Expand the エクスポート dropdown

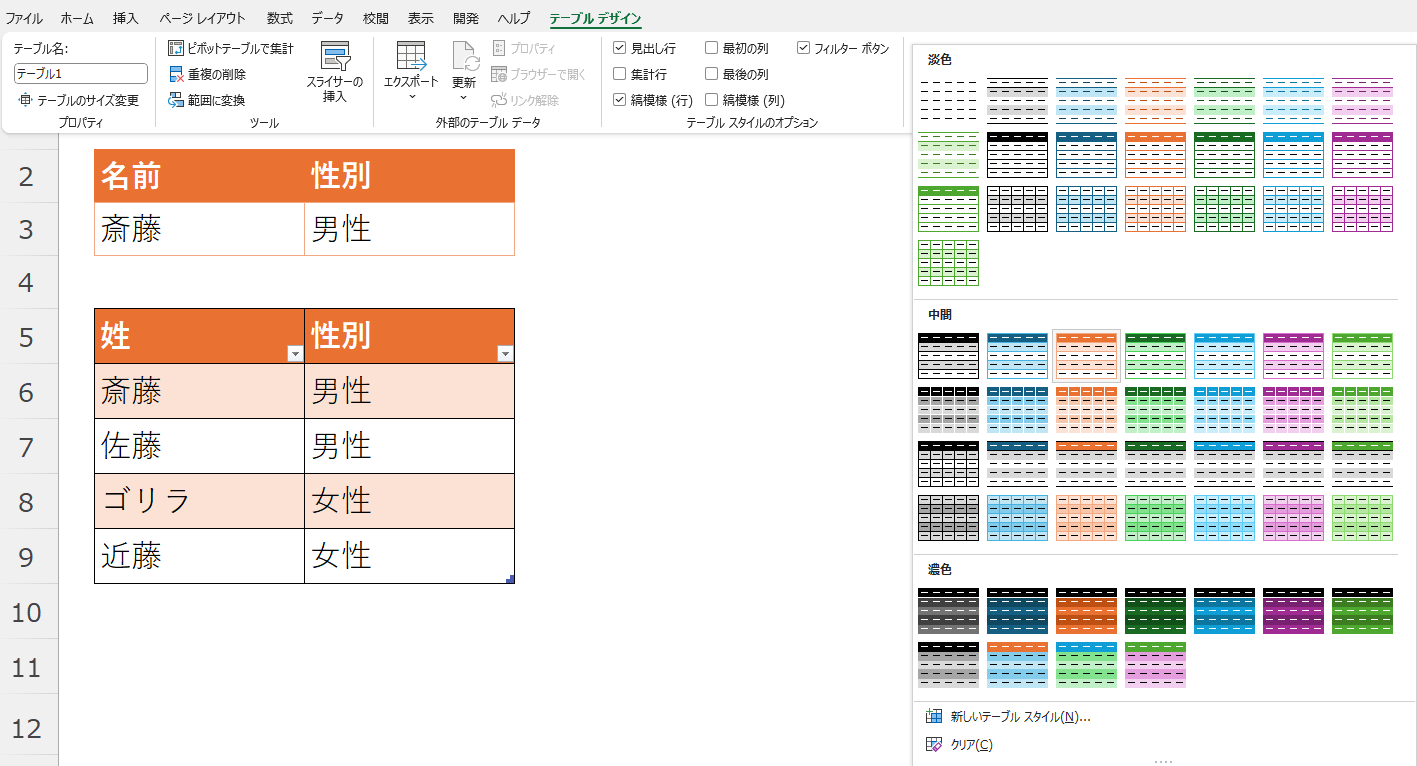411,96
